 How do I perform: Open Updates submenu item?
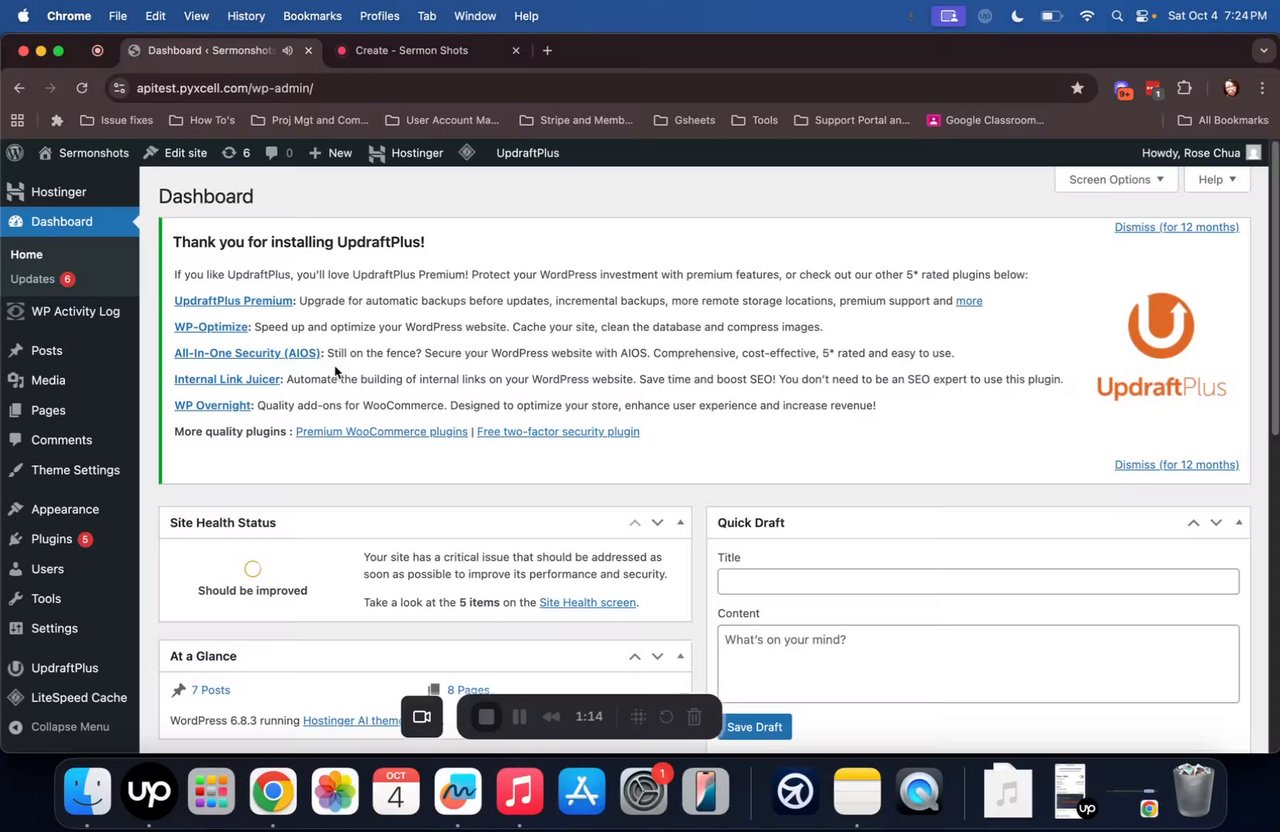point(42,279)
